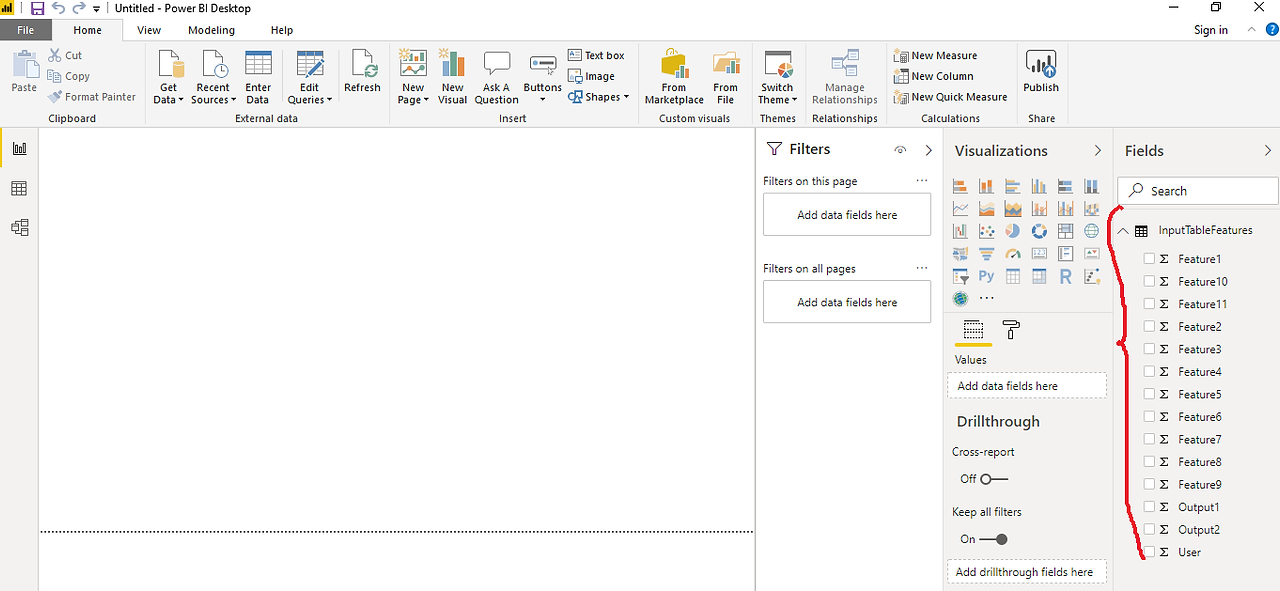1280x591 pixels.
Task: Click the Values add data fields well
Action: point(1027,386)
